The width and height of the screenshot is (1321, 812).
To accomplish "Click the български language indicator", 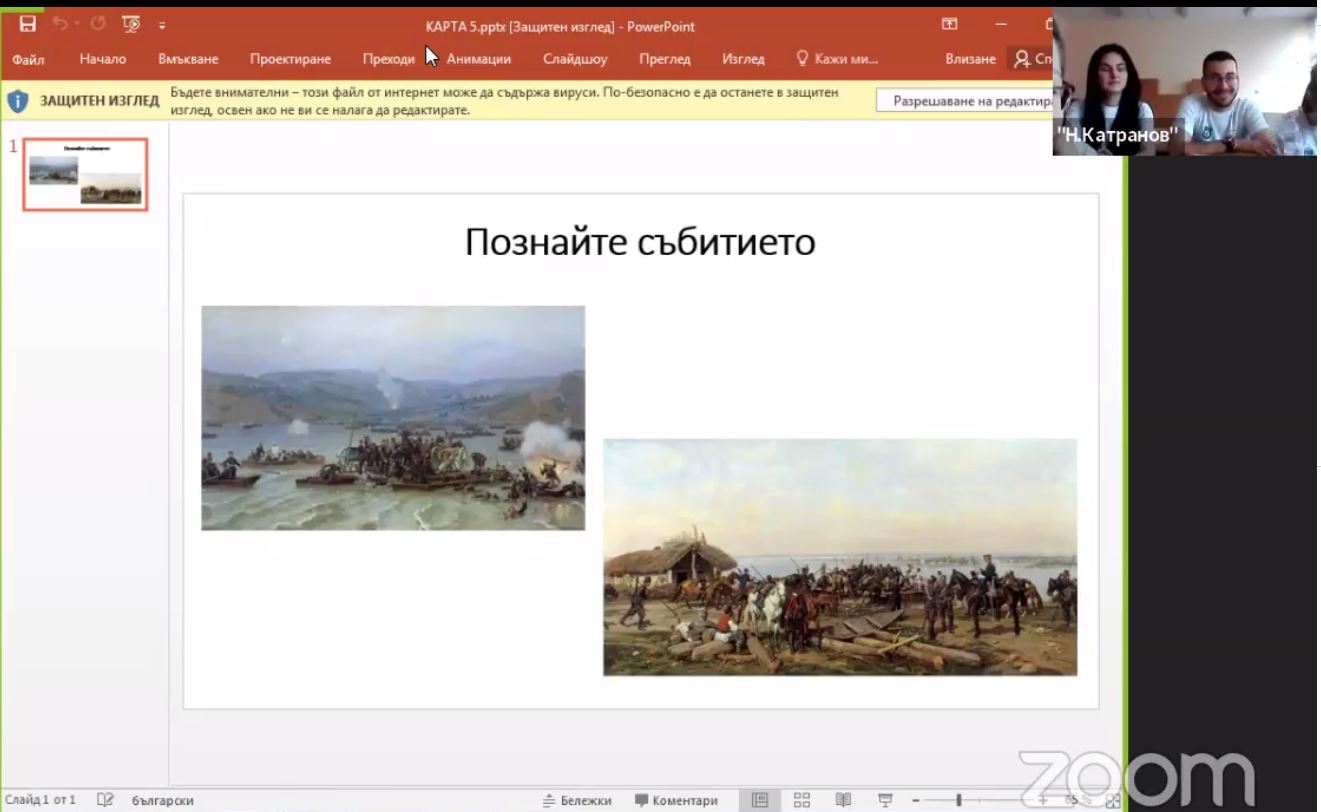I will pos(162,800).
